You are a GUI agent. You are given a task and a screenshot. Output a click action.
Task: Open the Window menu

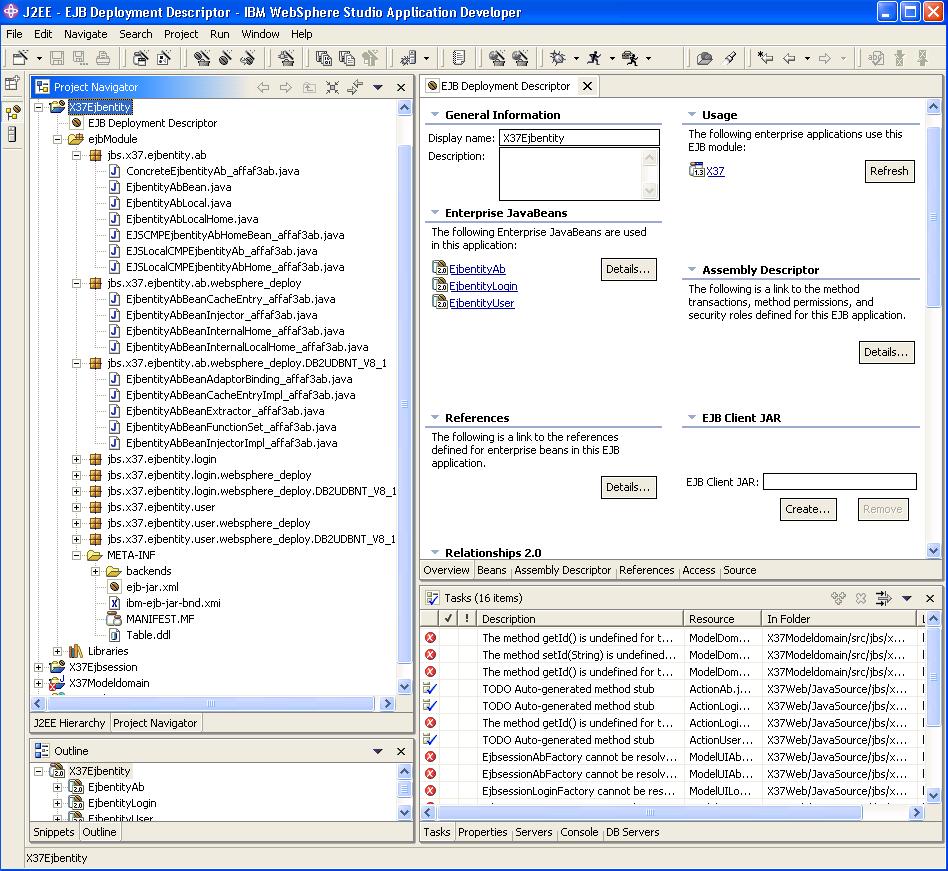point(260,34)
